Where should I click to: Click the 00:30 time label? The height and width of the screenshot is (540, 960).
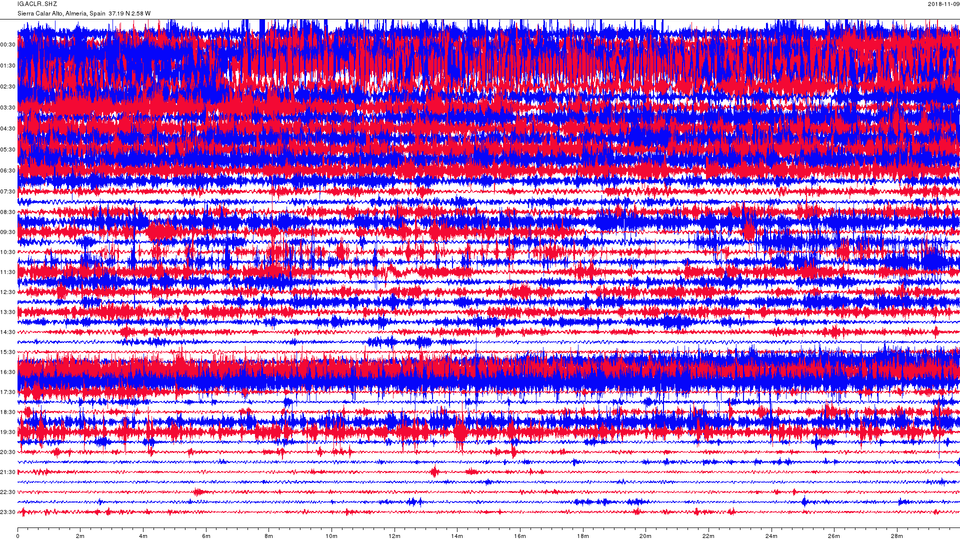[8, 45]
